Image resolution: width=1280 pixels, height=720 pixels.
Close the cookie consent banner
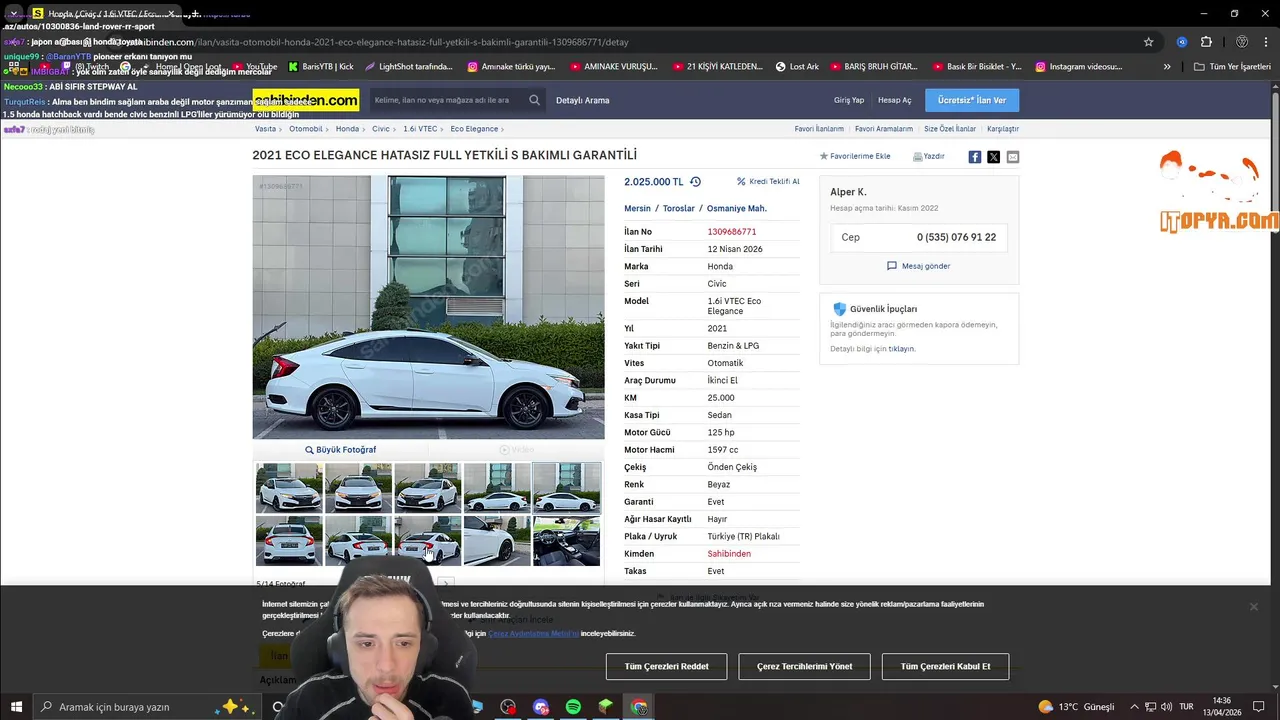[x=1253, y=607]
